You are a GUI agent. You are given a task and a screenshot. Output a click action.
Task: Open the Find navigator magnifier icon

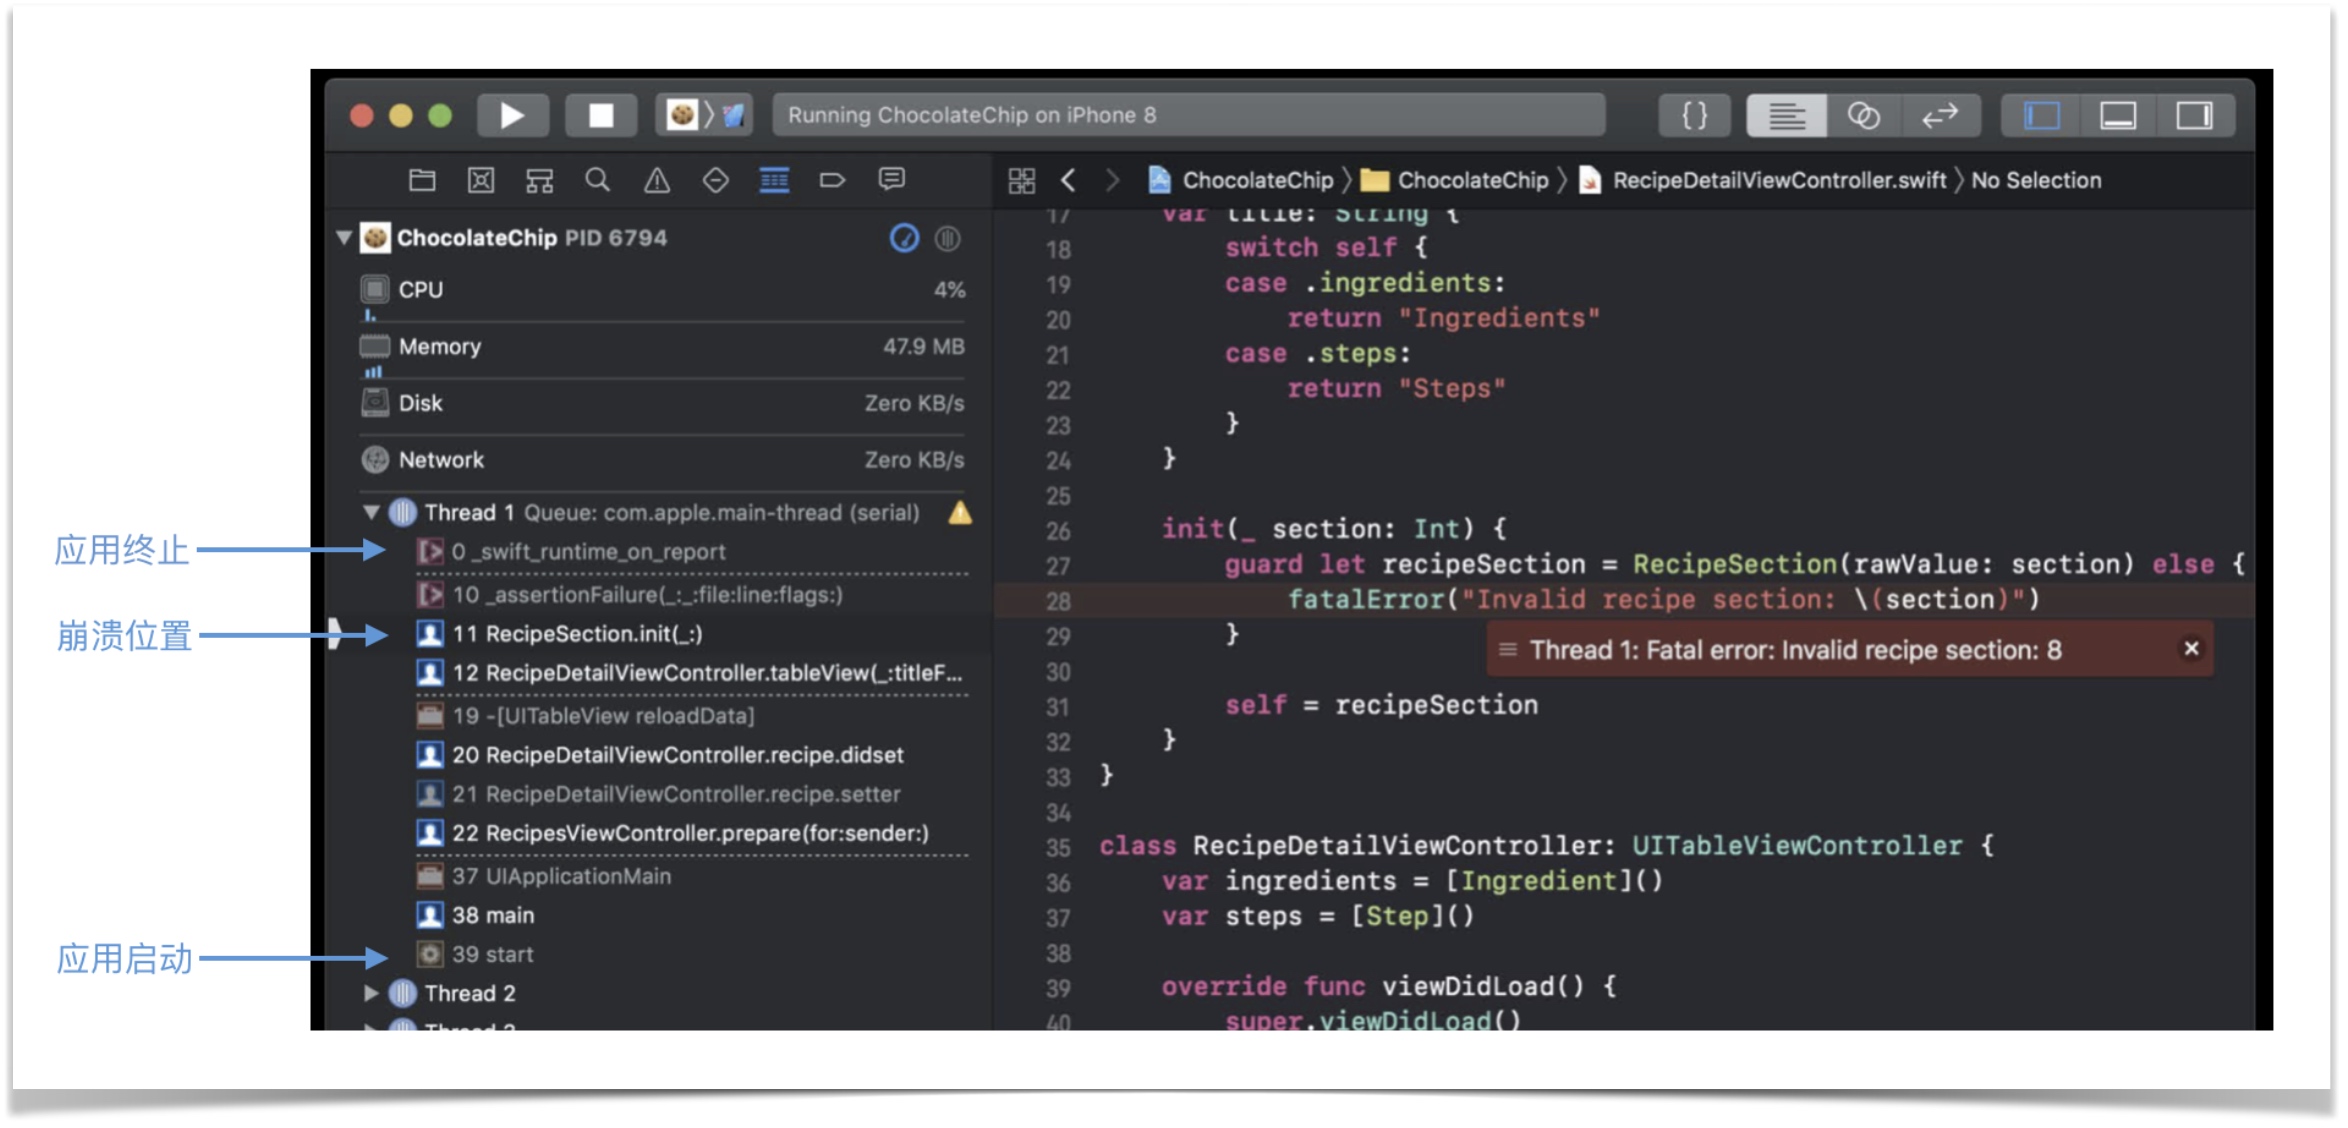click(598, 180)
